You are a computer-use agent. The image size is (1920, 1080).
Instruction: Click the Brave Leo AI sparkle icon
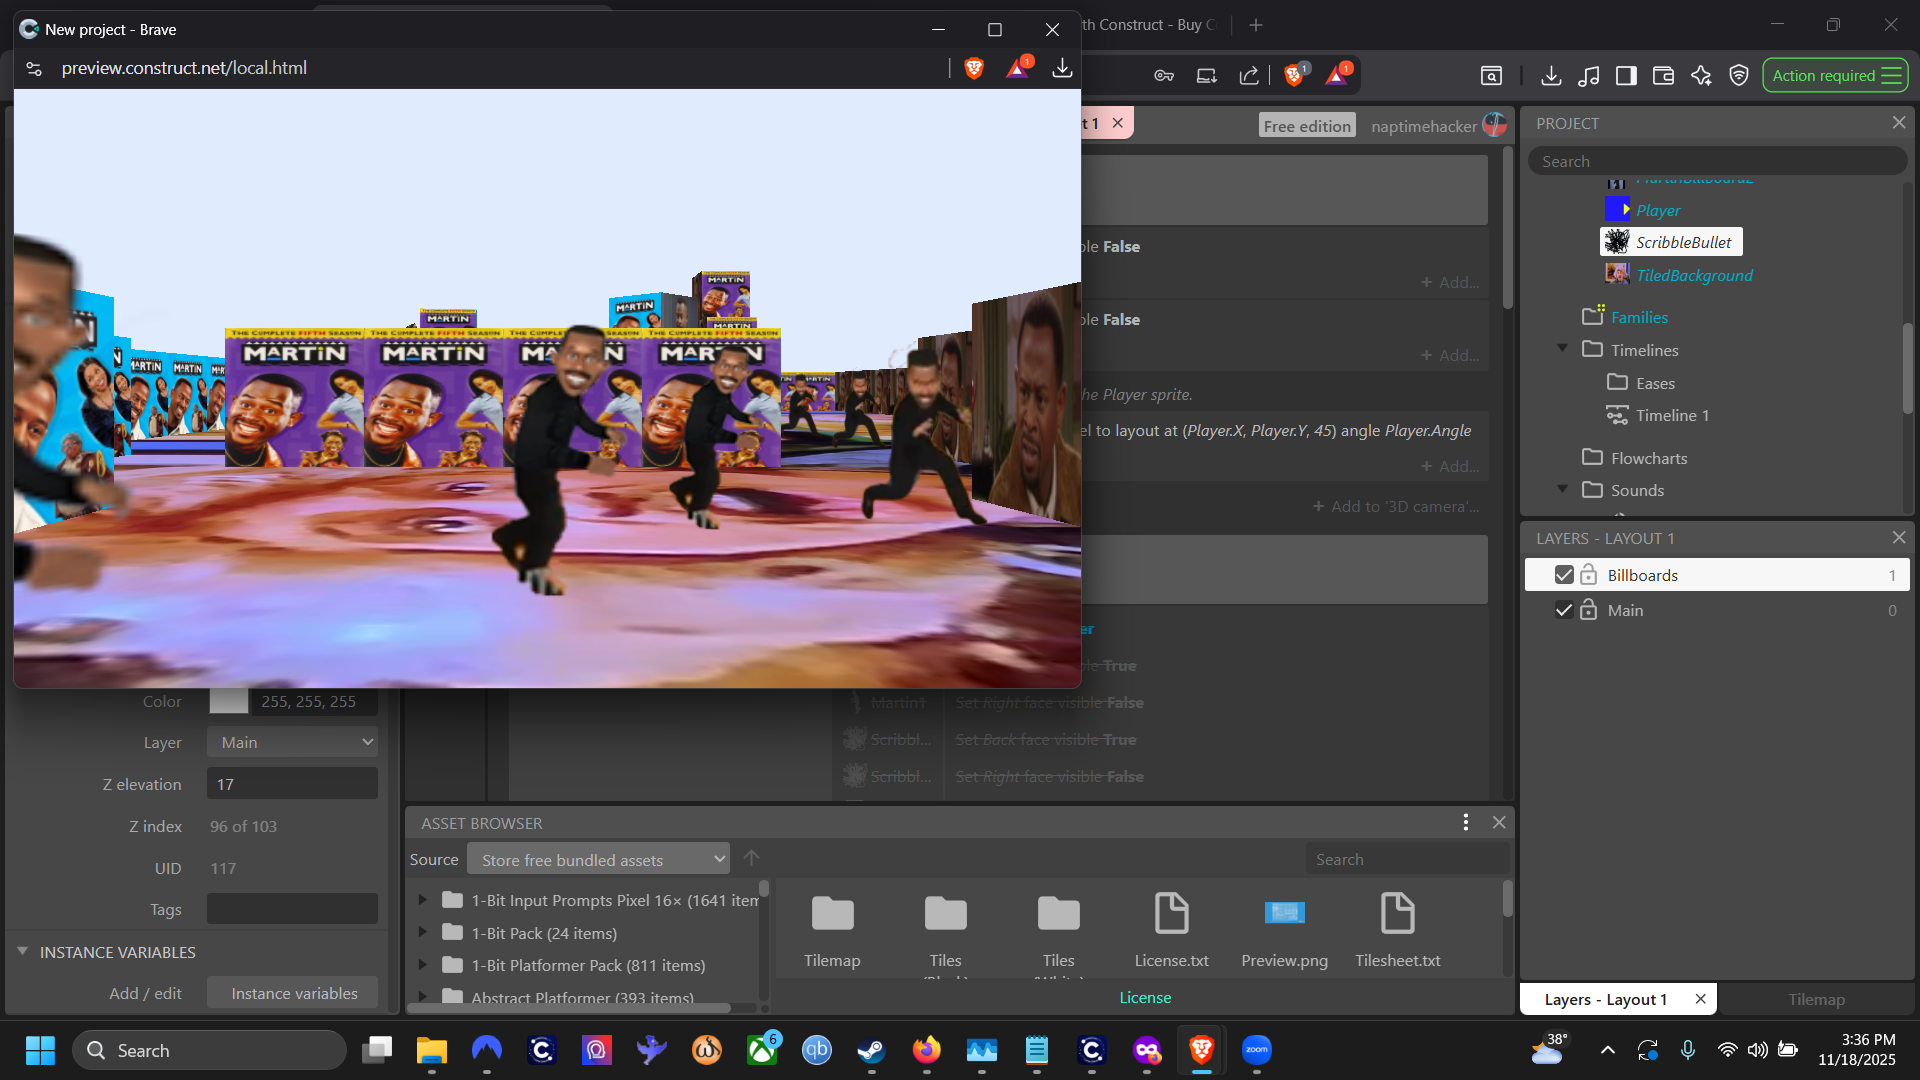[x=1701, y=76]
